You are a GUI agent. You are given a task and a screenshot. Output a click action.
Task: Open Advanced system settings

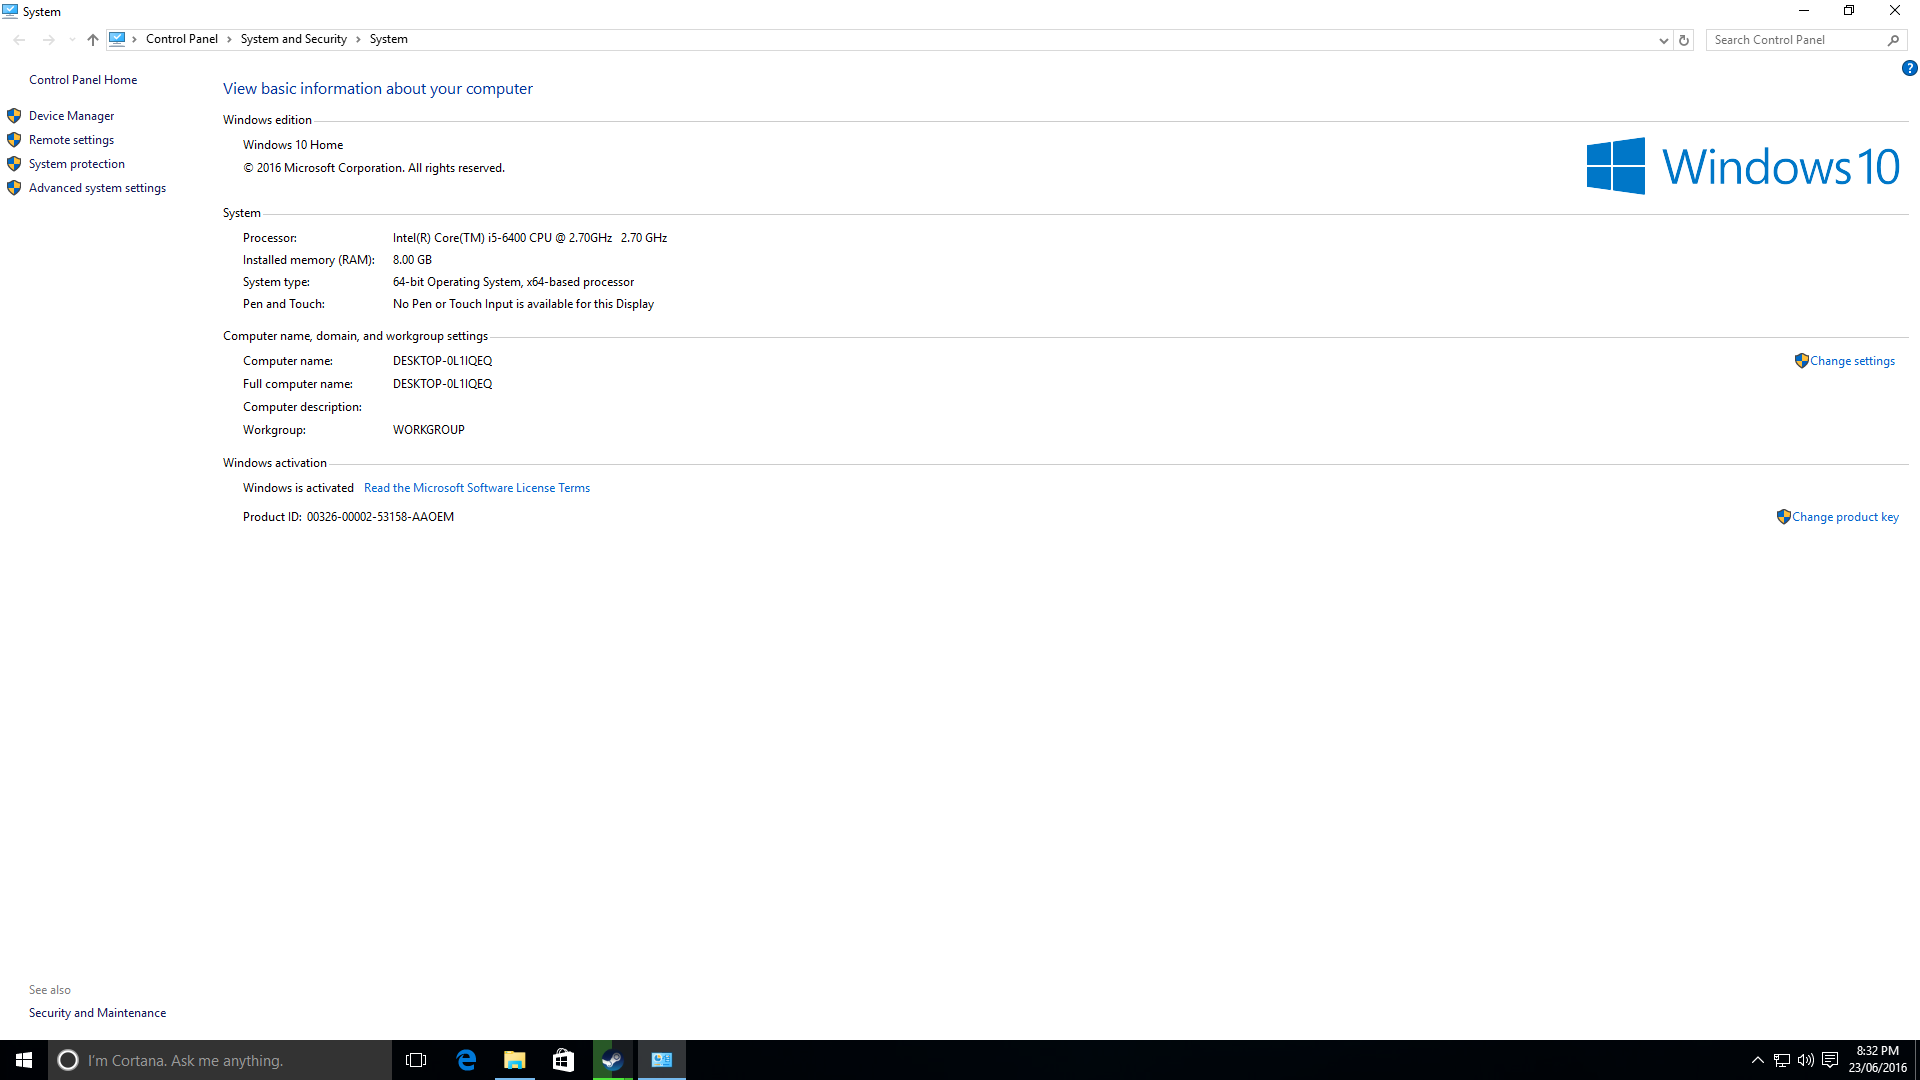[97, 188]
